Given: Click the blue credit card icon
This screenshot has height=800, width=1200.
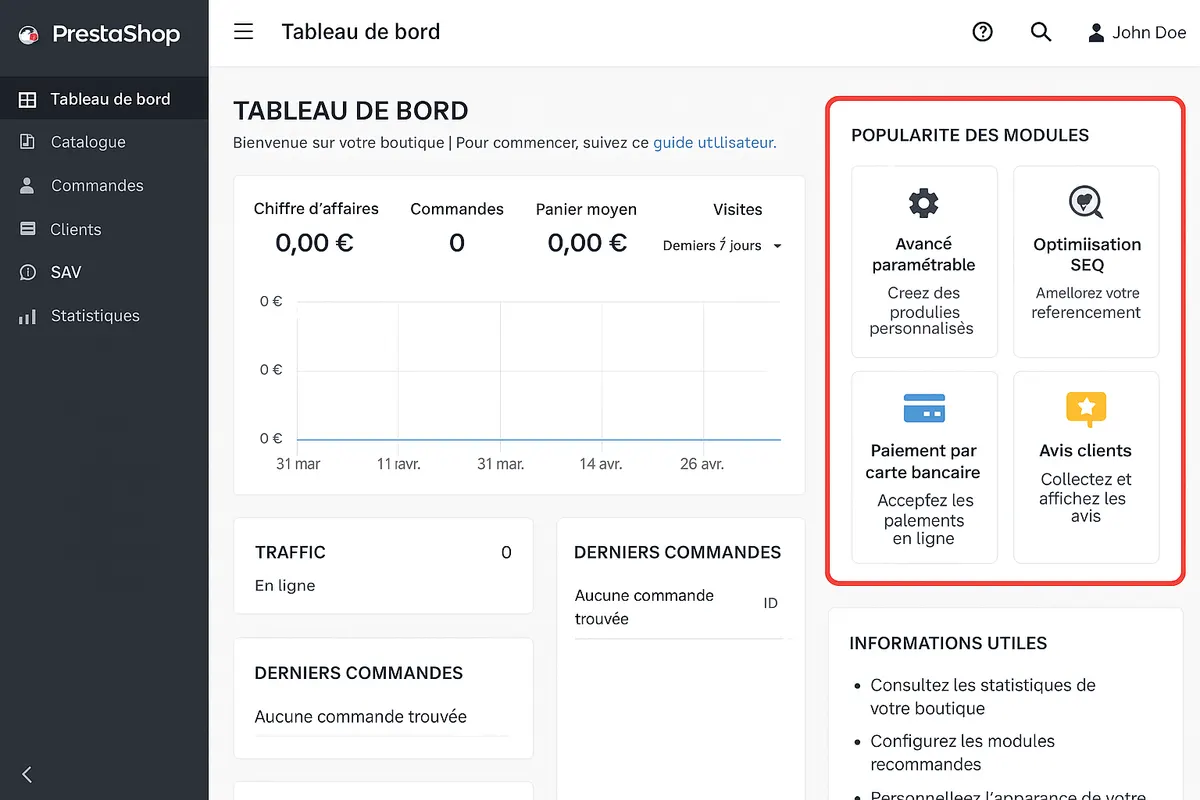Looking at the screenshot, I should coord(924,408).
